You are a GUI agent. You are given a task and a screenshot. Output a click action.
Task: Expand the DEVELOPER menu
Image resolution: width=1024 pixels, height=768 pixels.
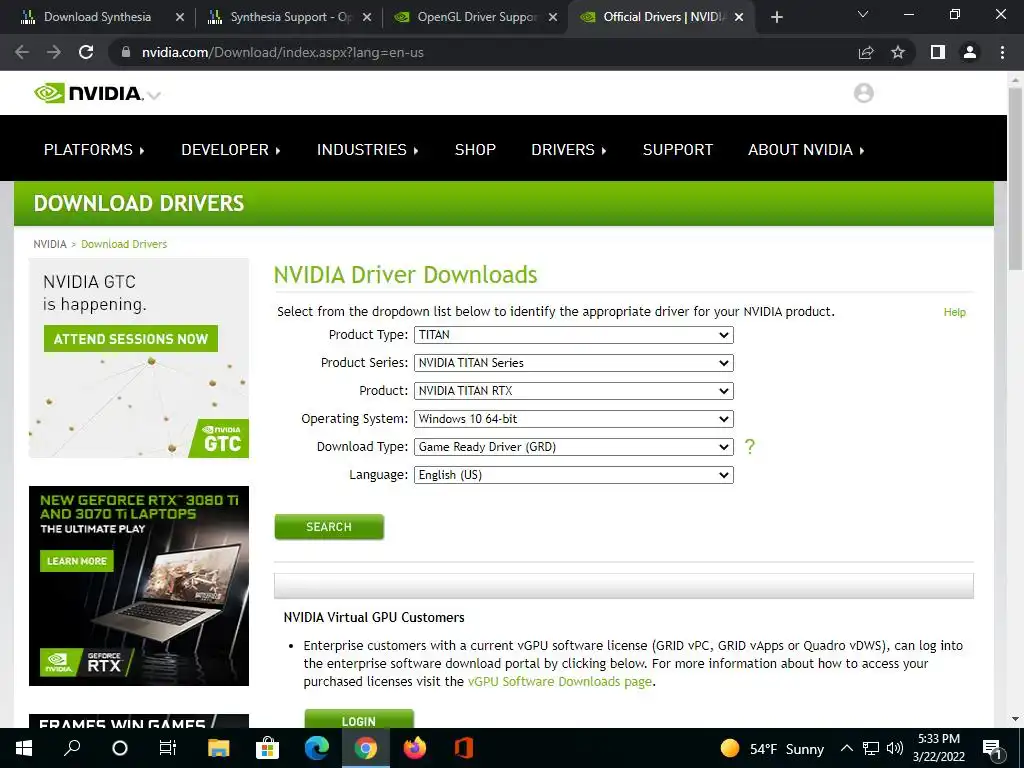pos(231,150)
